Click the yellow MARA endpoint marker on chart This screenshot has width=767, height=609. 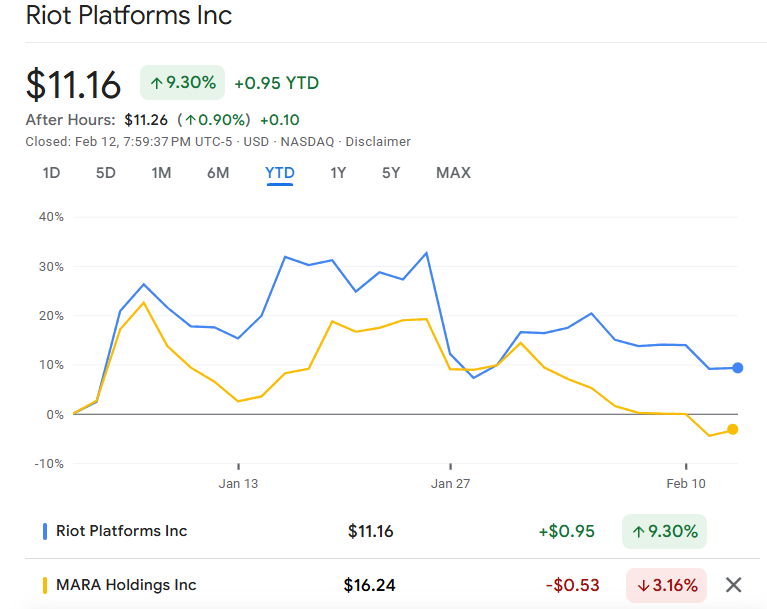pos(732,429)
